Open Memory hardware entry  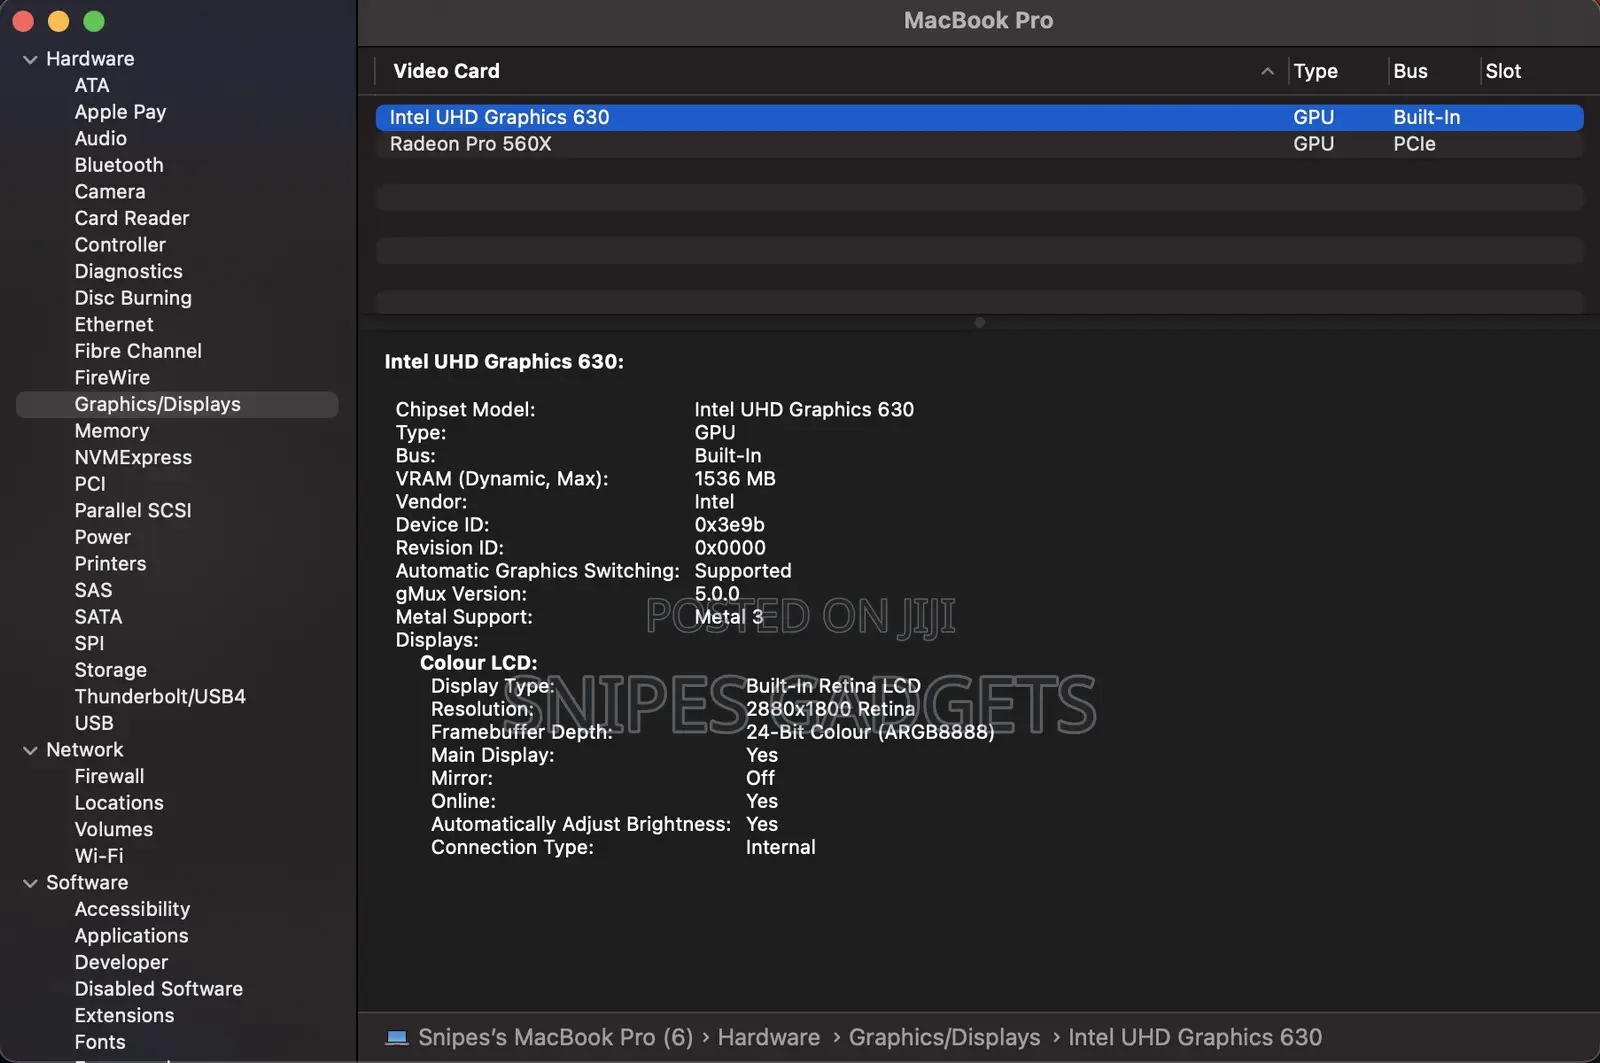tap(112, 431)
